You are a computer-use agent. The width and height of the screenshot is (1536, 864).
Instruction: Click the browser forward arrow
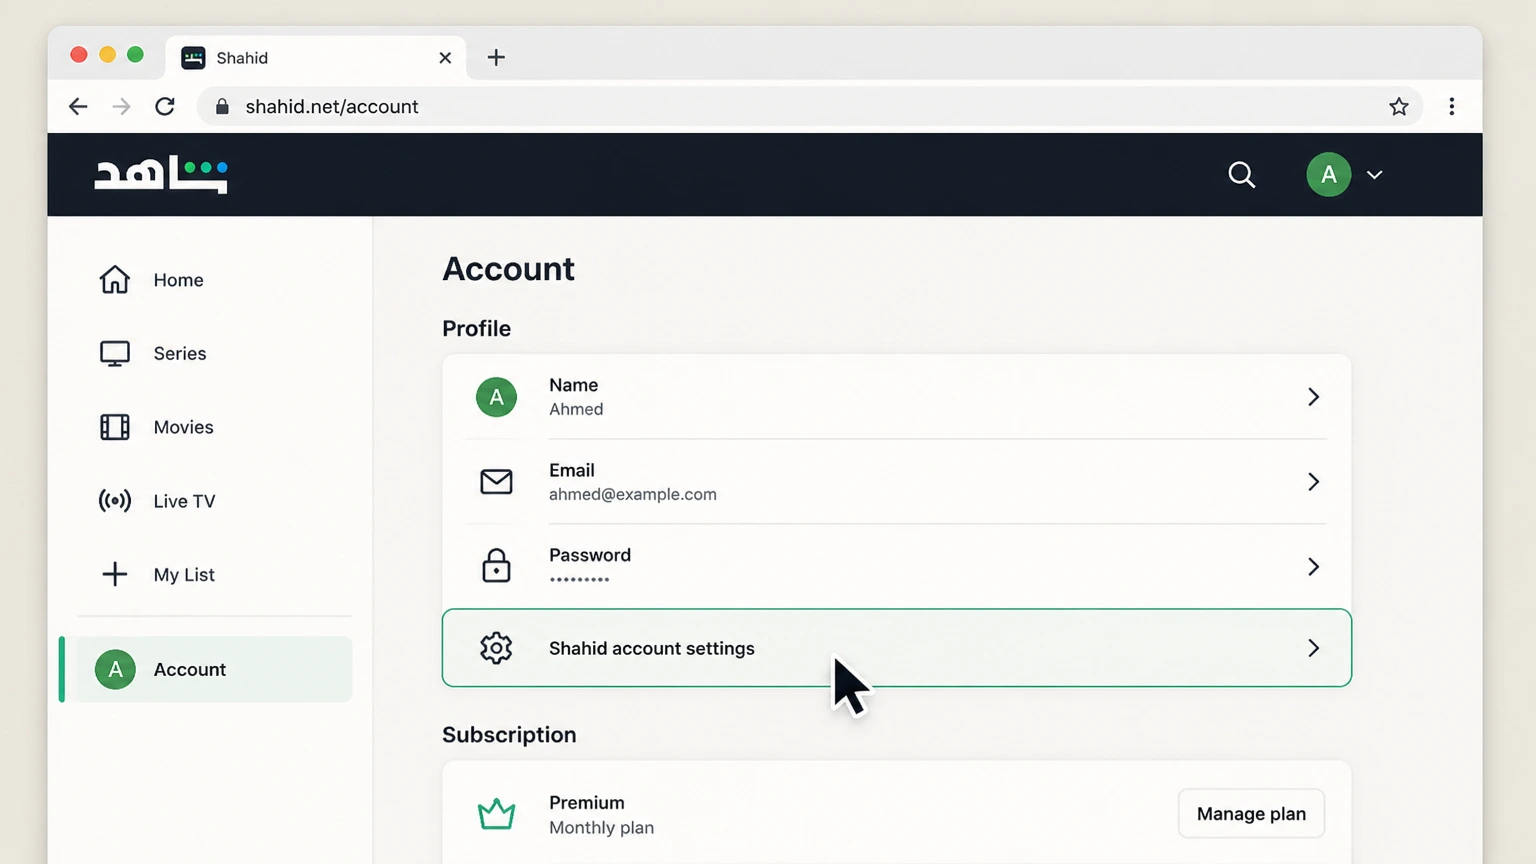[x=121, y=106]
